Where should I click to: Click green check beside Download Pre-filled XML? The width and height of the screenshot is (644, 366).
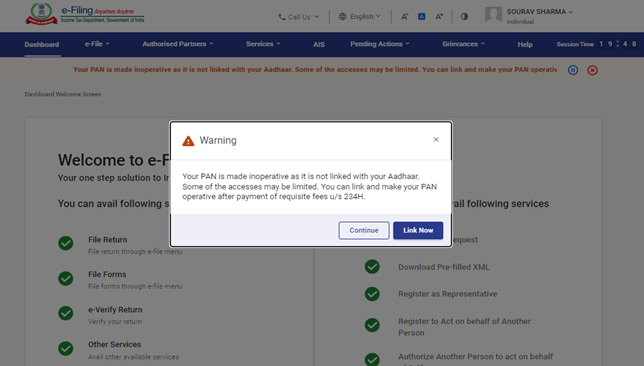click(372, 267)
